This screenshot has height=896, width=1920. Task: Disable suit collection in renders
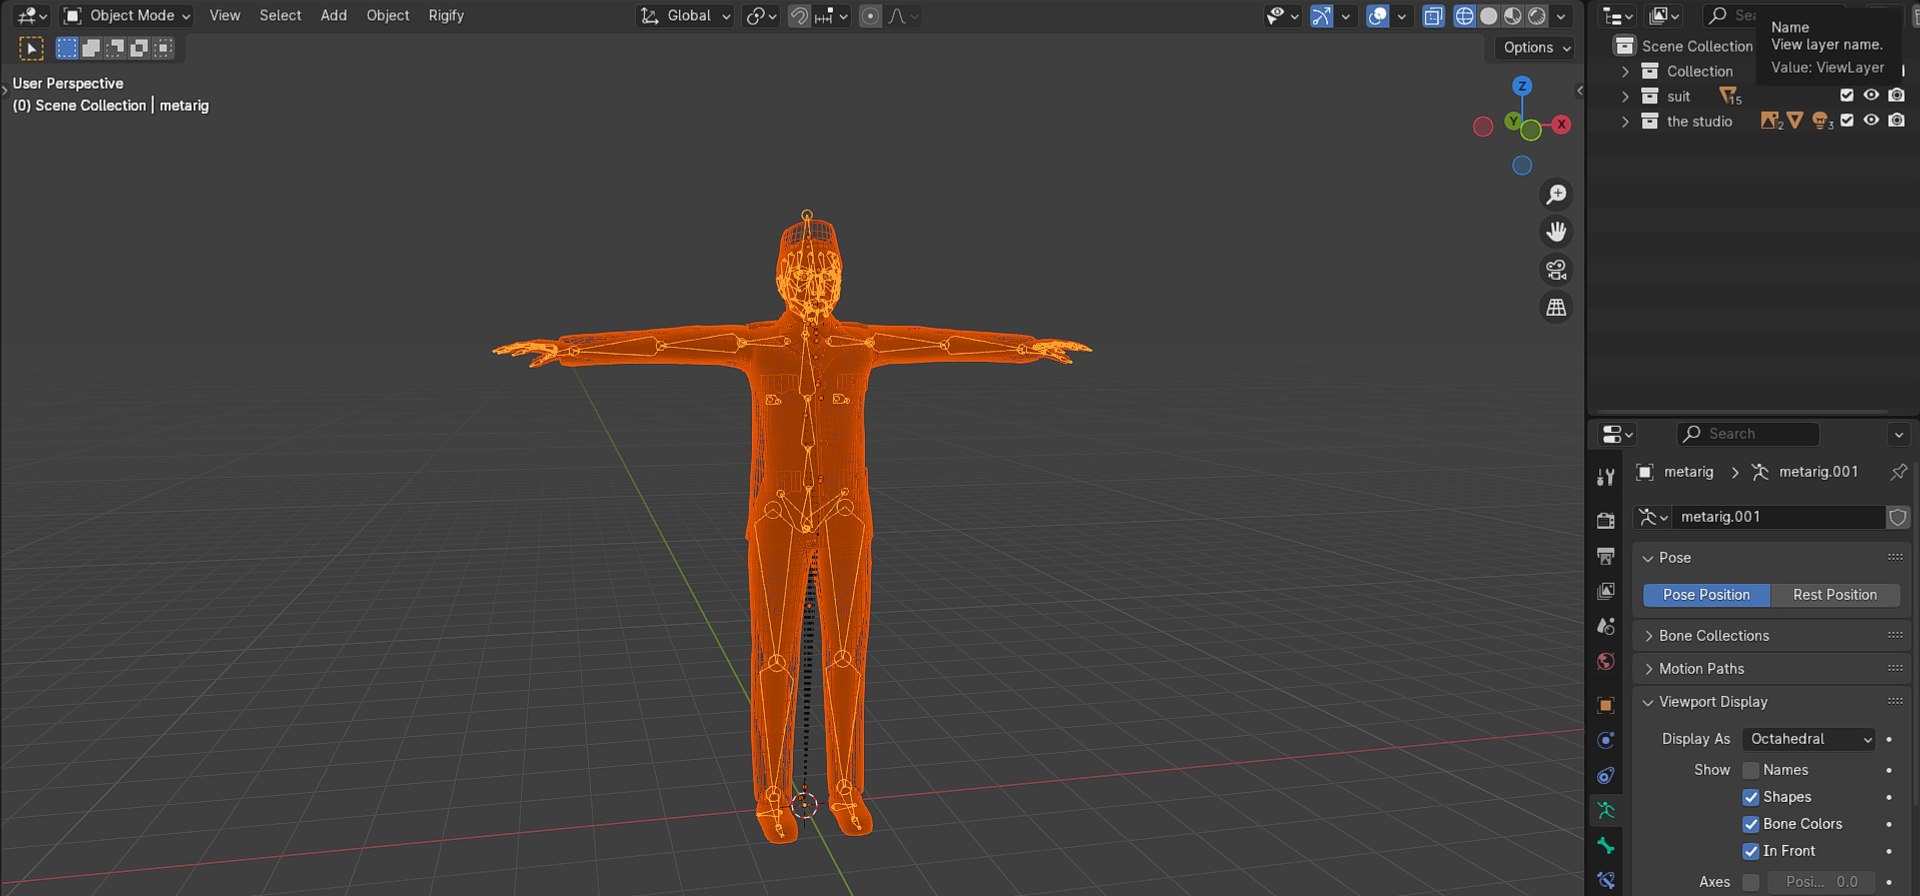click(x=1896, y=95)
